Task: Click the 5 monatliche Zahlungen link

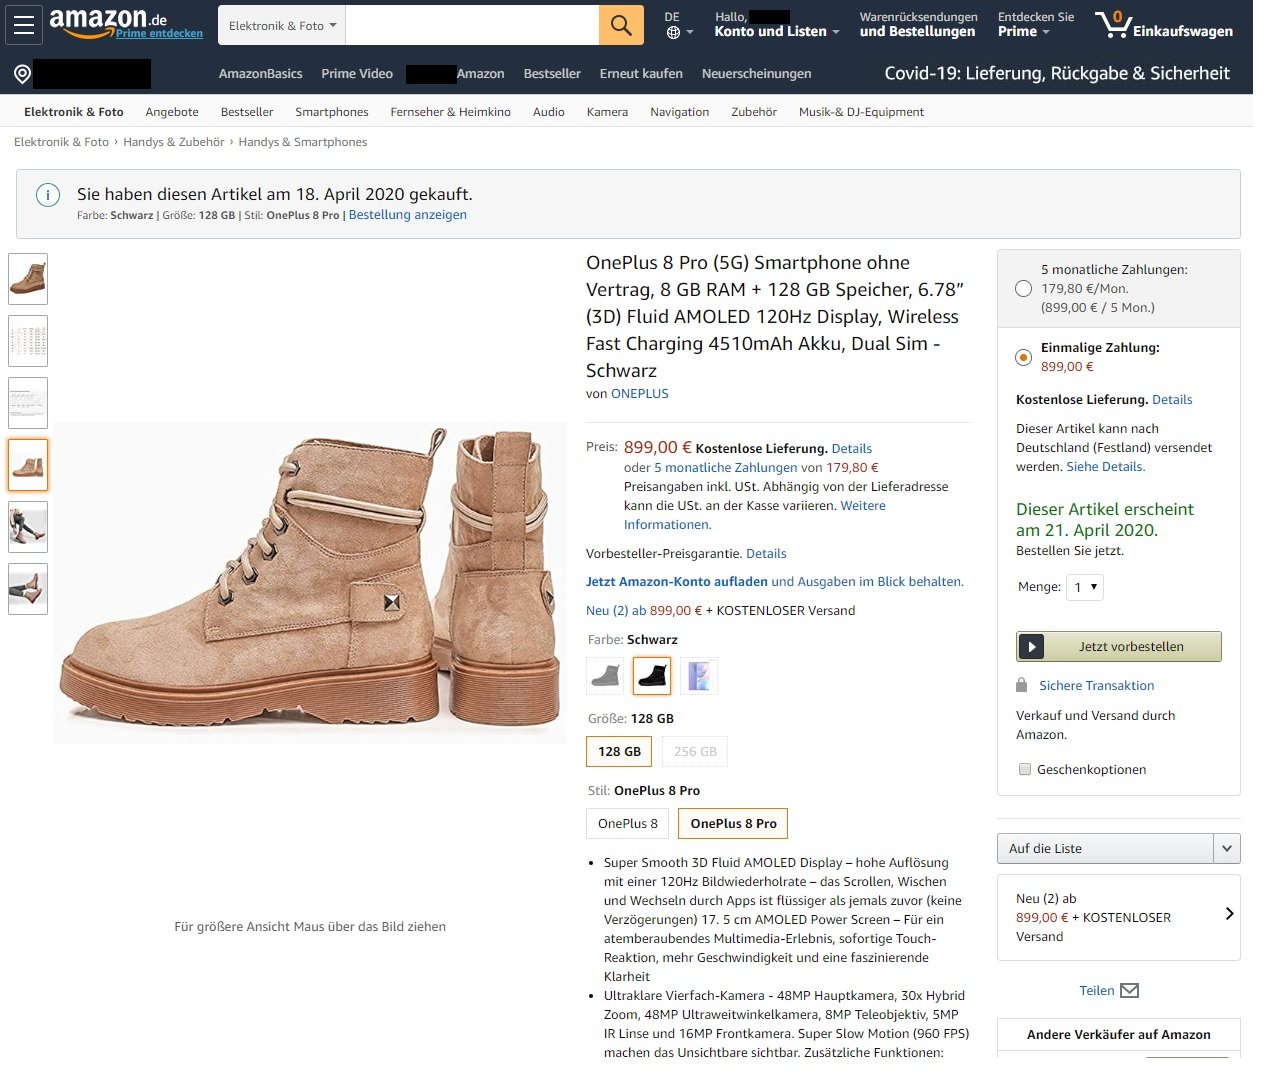Action: click(726, 467)
